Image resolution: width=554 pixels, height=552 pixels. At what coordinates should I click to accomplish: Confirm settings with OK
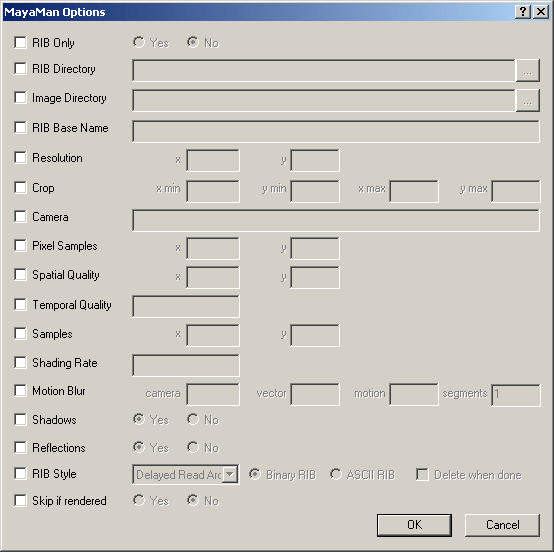click(414, 525)
